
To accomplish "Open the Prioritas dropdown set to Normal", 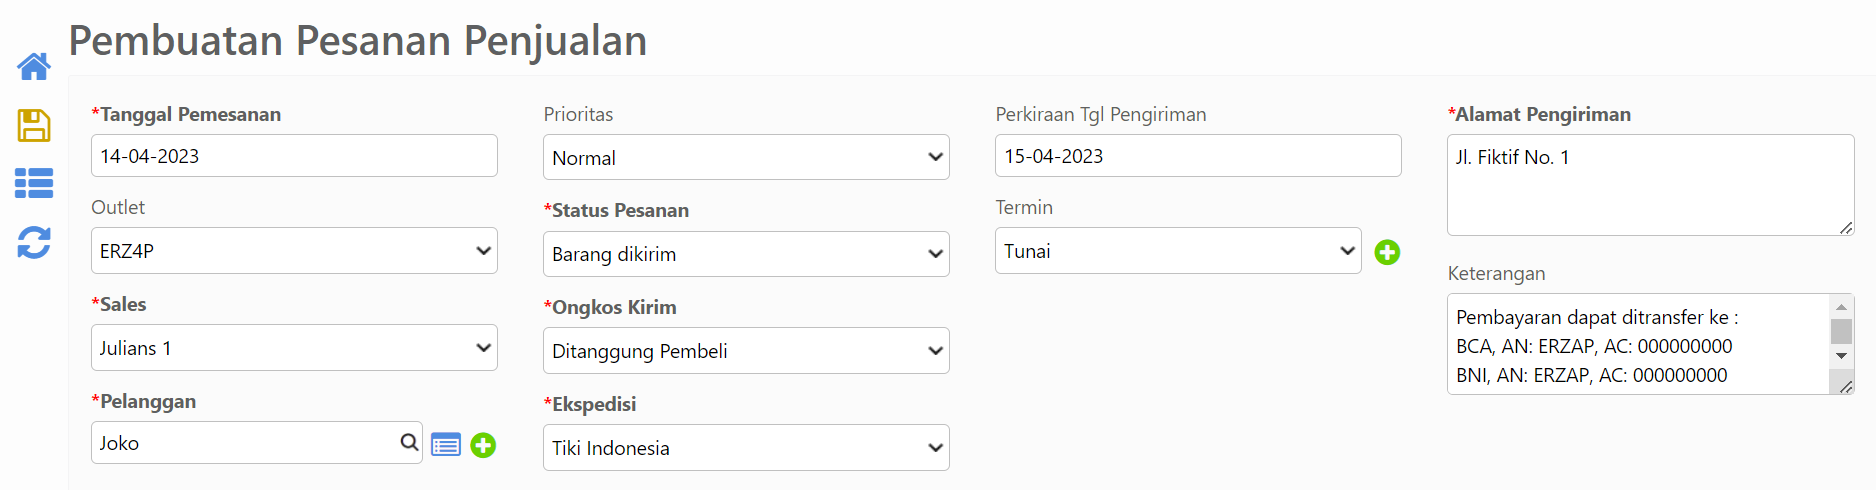I will (746, 157).
